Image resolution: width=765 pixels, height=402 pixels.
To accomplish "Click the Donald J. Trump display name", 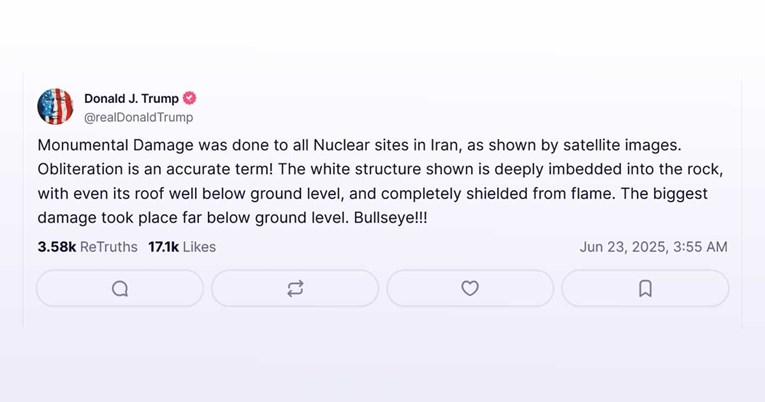I will (131, 98).
